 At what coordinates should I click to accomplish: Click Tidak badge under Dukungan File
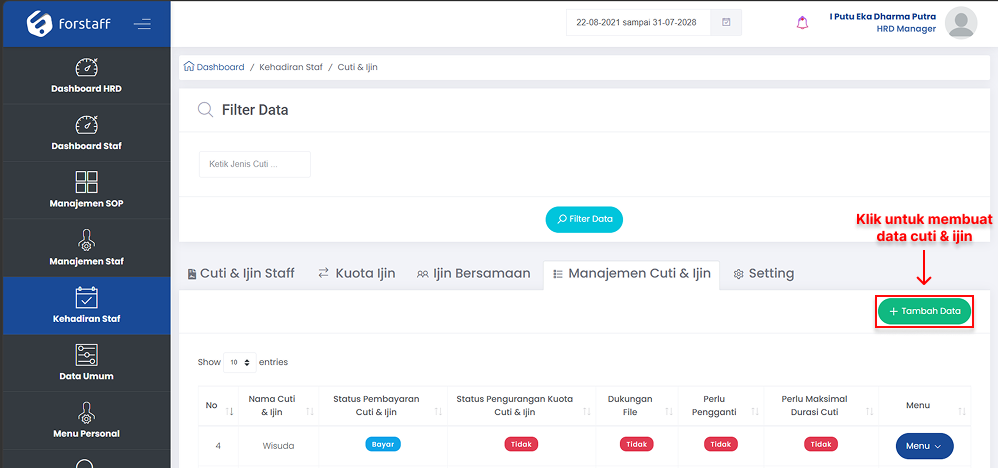636,444
